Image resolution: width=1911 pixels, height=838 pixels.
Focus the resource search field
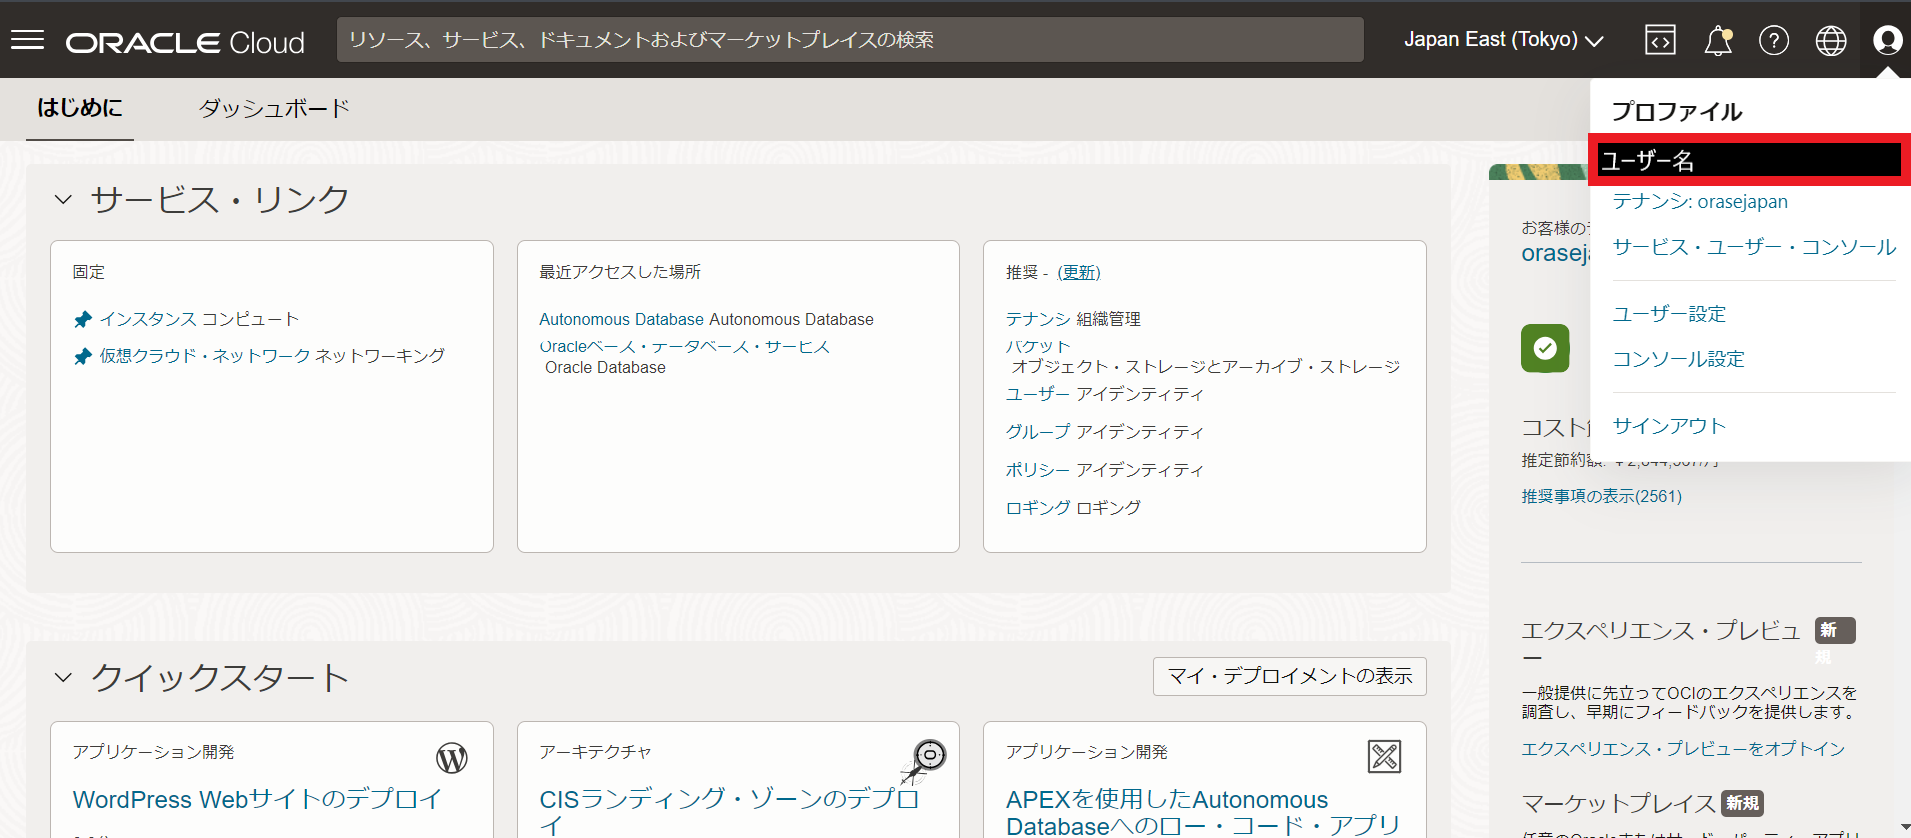pos(850,40)
